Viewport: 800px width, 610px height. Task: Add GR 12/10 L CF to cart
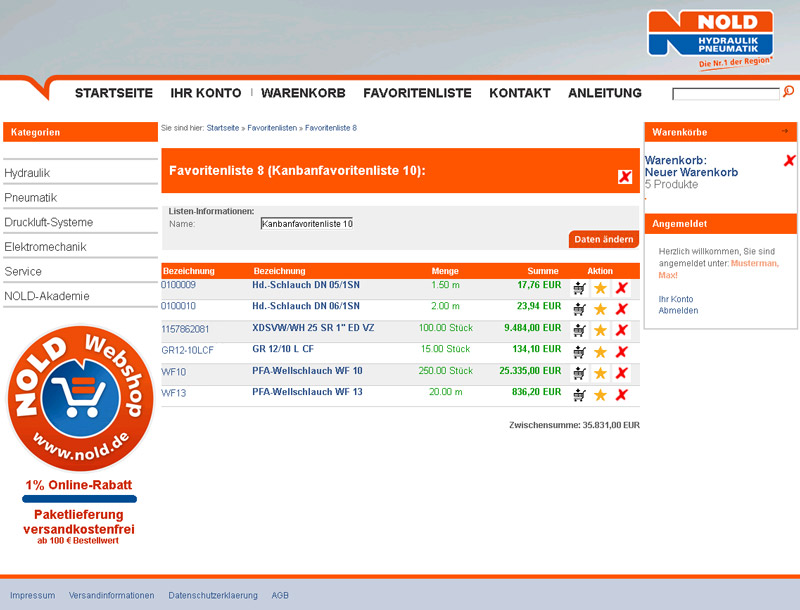pos(579,352)
